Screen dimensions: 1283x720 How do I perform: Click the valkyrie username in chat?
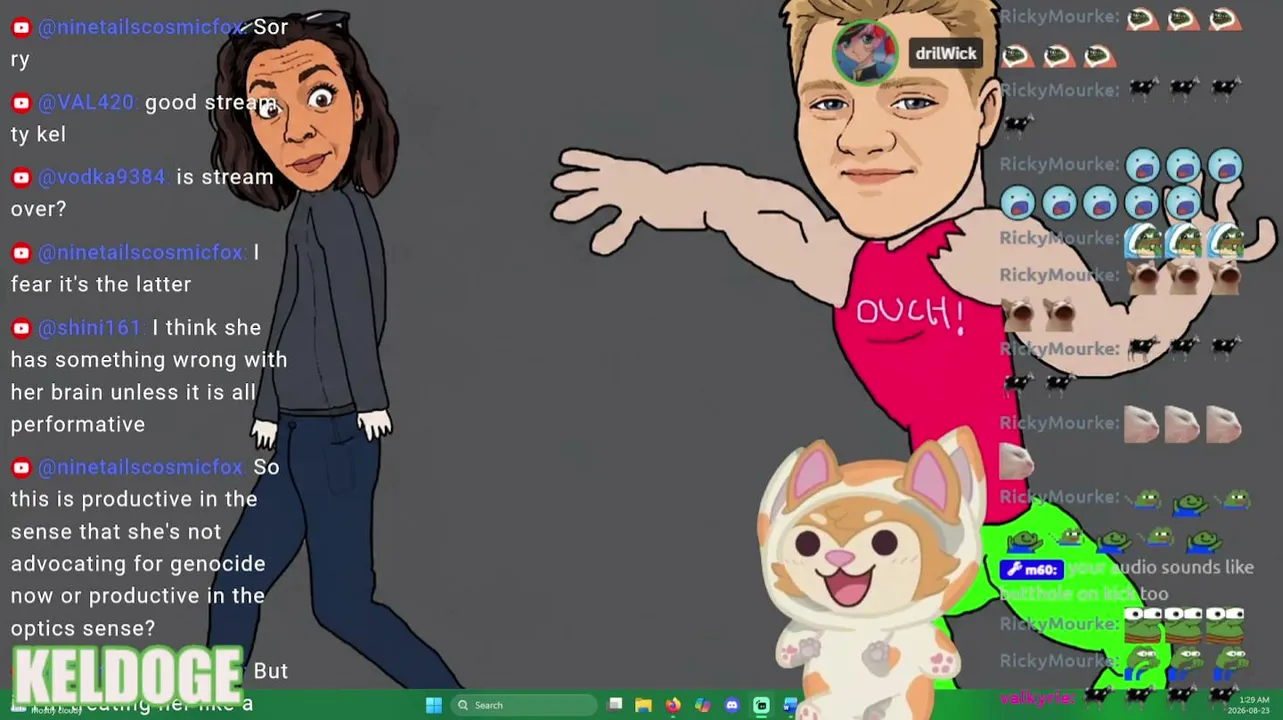pos(1036,697)
